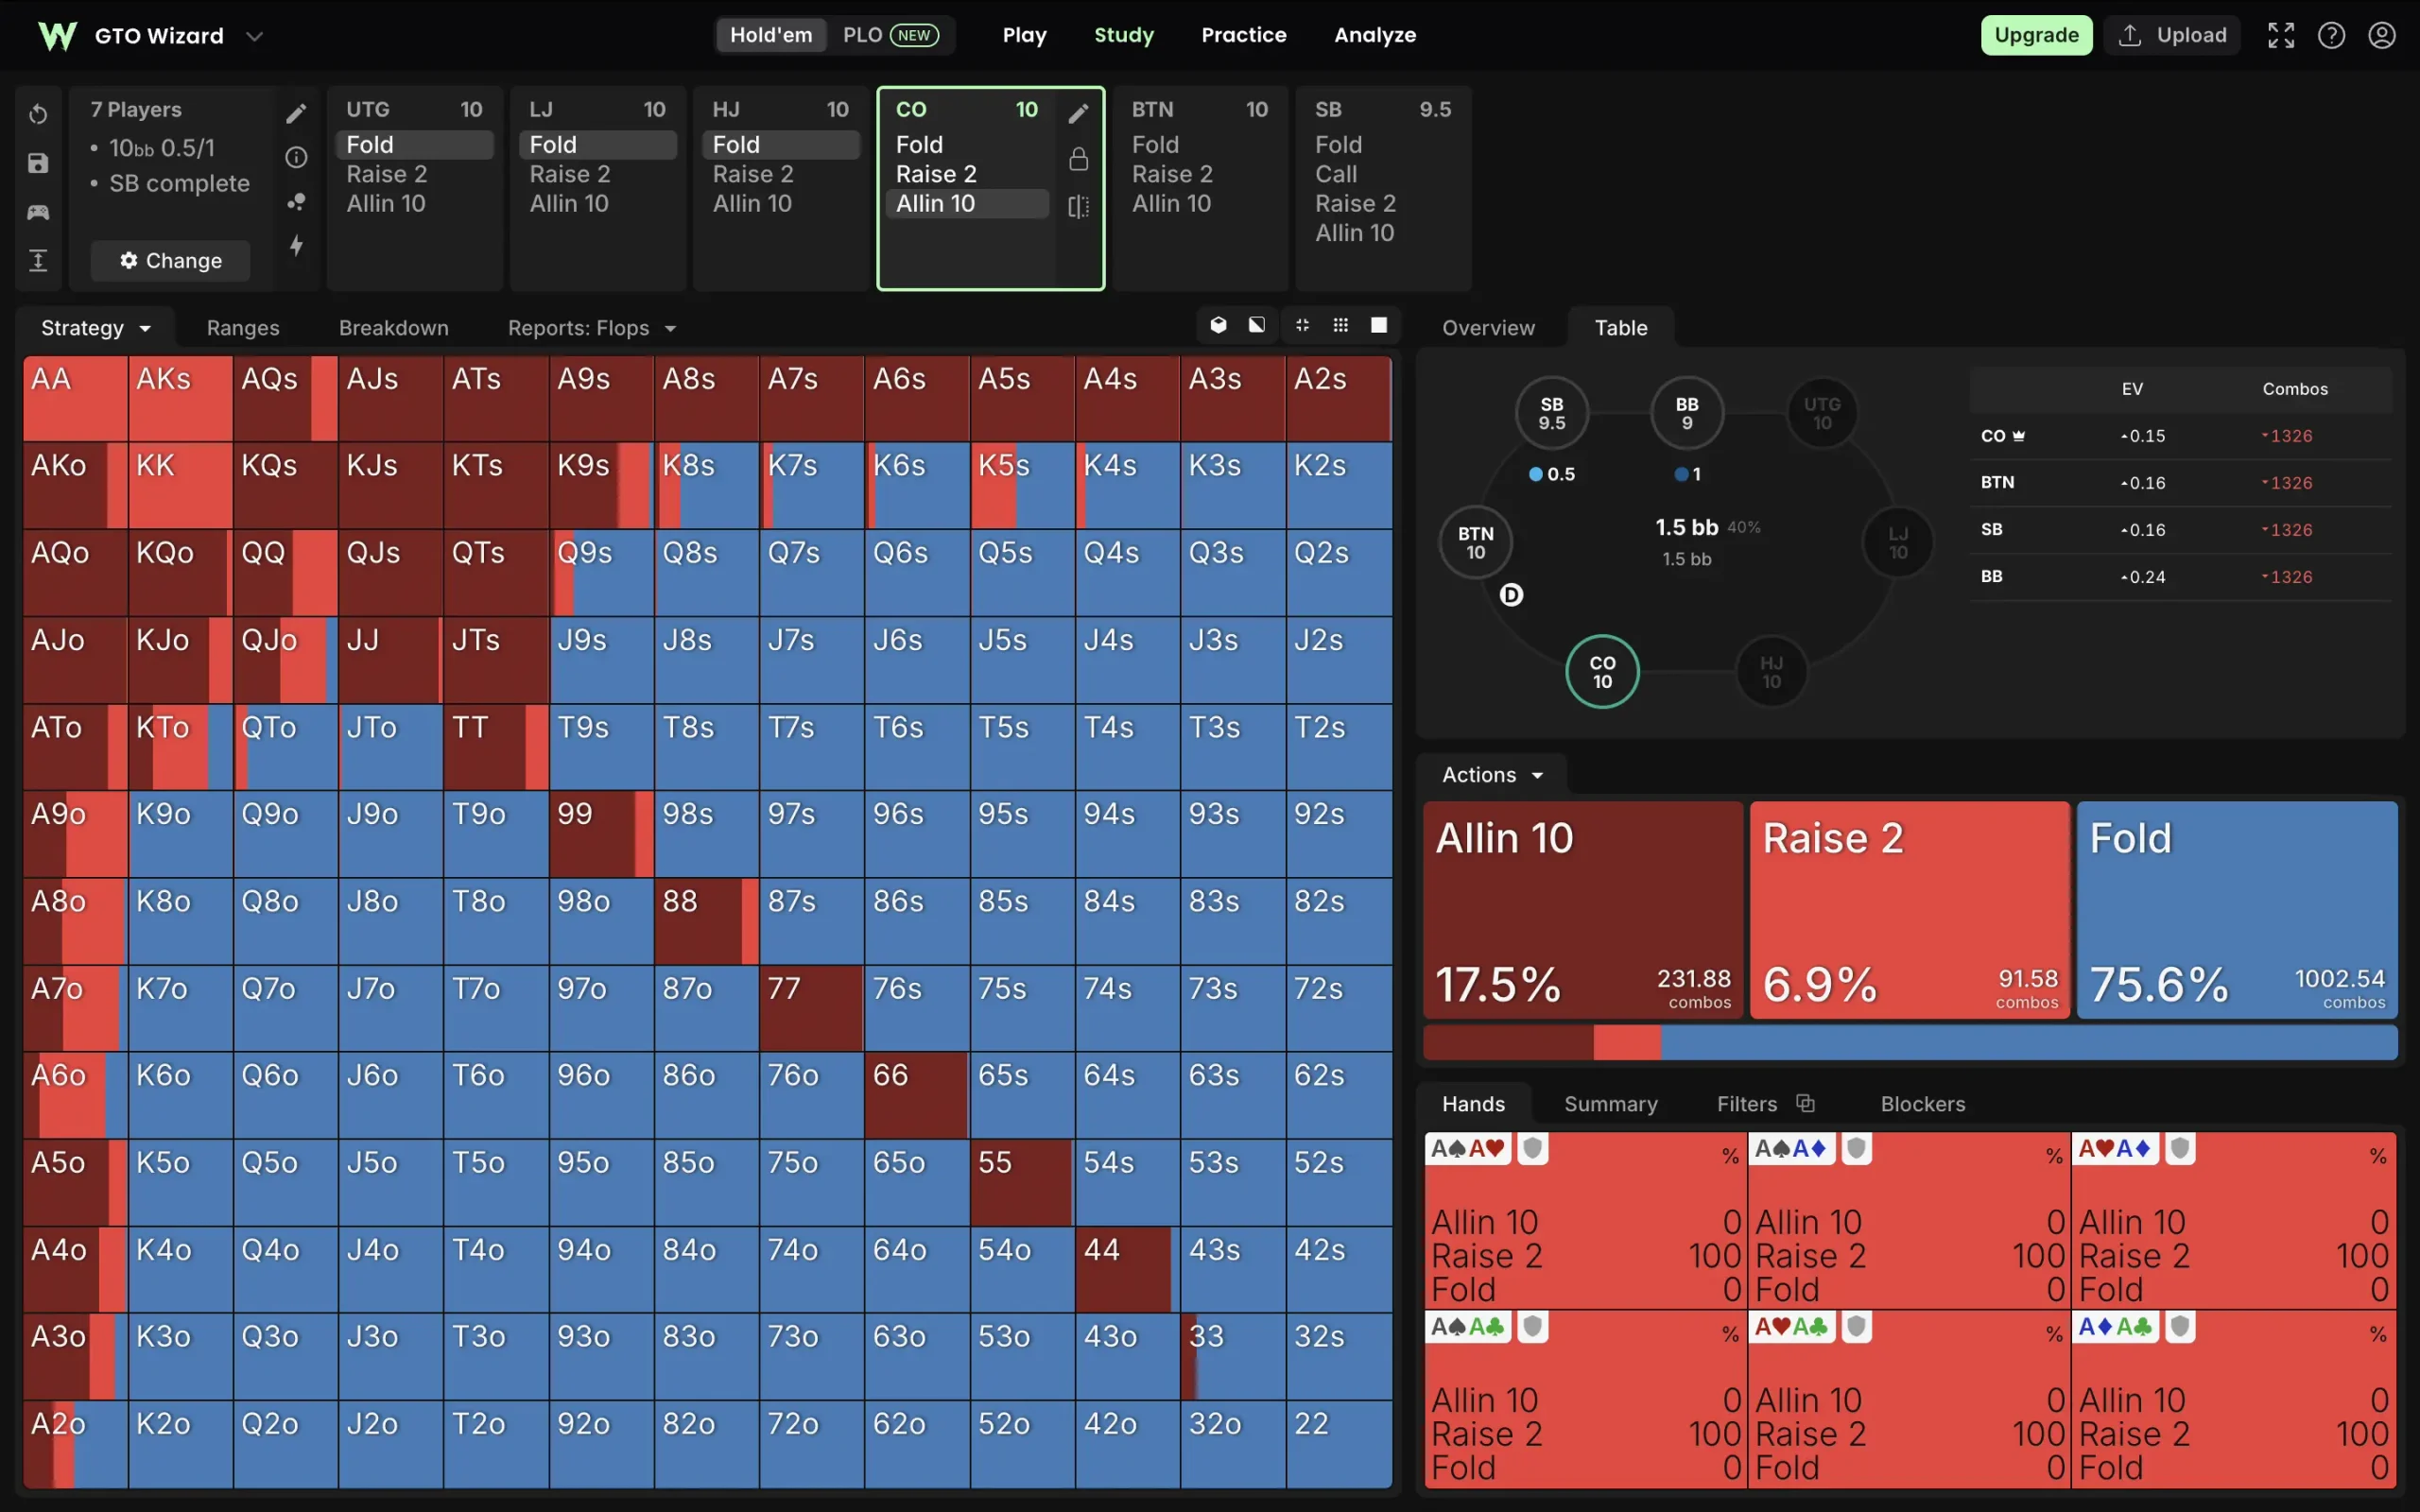The image size is (2420, 1512).
Task: Click the lightning bolt icon in game panel
Action: pos(296,245)
